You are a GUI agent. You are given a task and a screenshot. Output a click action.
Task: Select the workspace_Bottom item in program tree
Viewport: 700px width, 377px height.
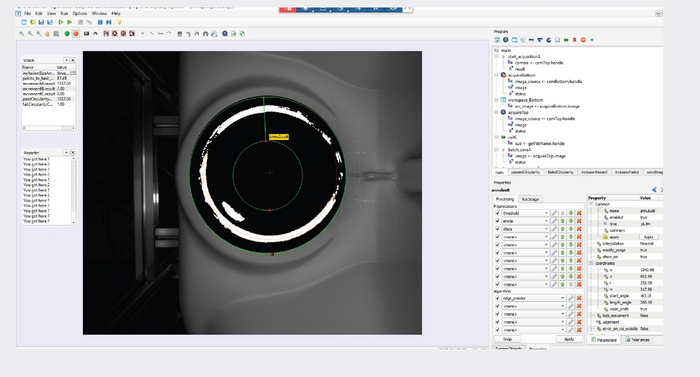(525, 100)
